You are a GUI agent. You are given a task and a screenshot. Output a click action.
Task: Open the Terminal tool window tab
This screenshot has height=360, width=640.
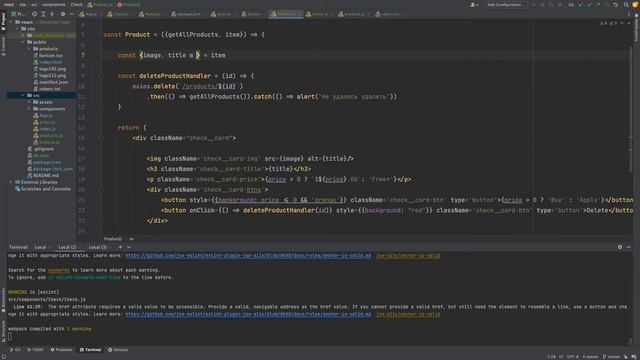90,350
